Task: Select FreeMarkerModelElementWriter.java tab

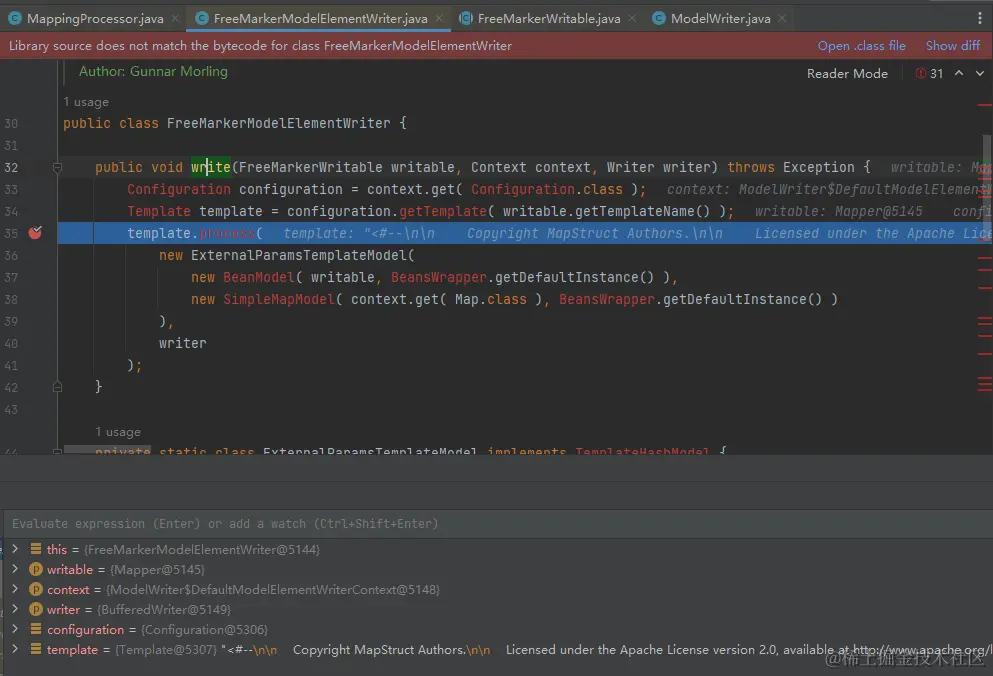Action: [320, 18]
